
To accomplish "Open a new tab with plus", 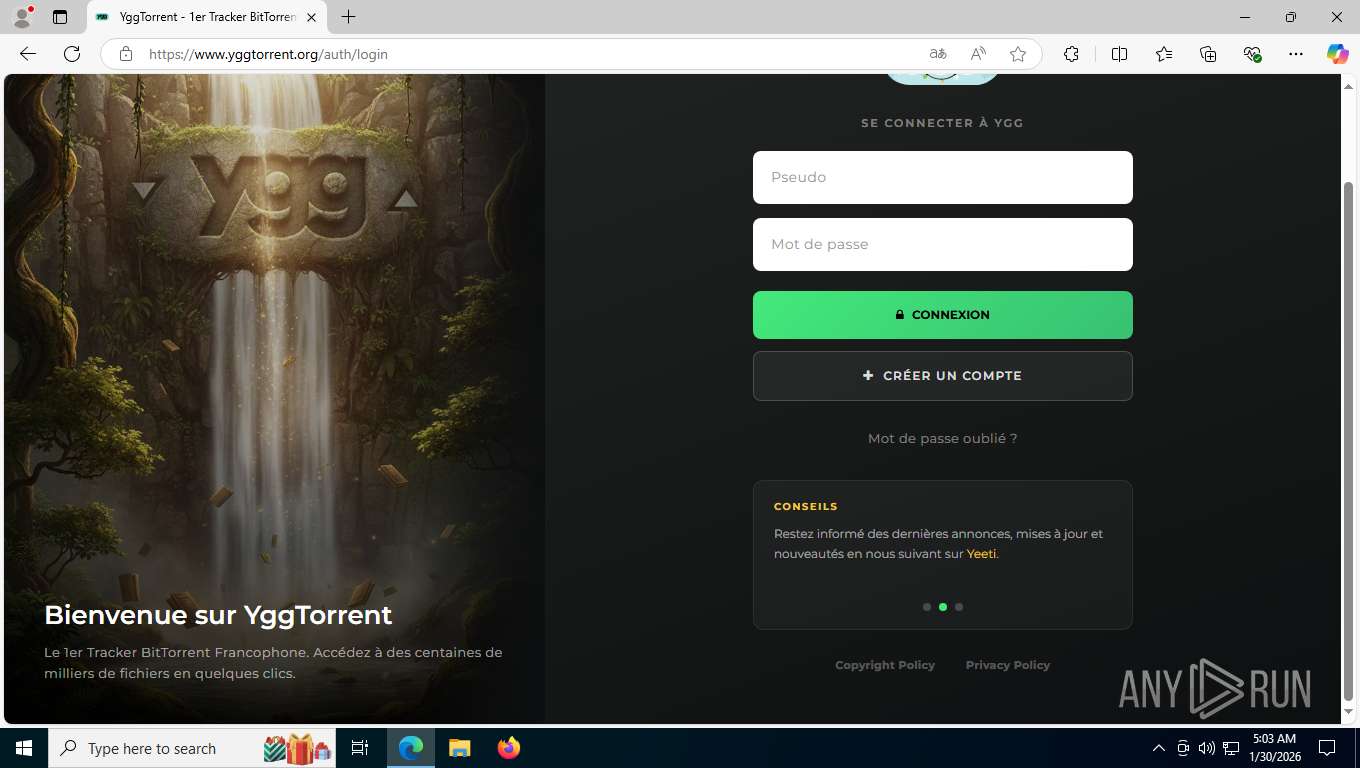I will 348,17.
